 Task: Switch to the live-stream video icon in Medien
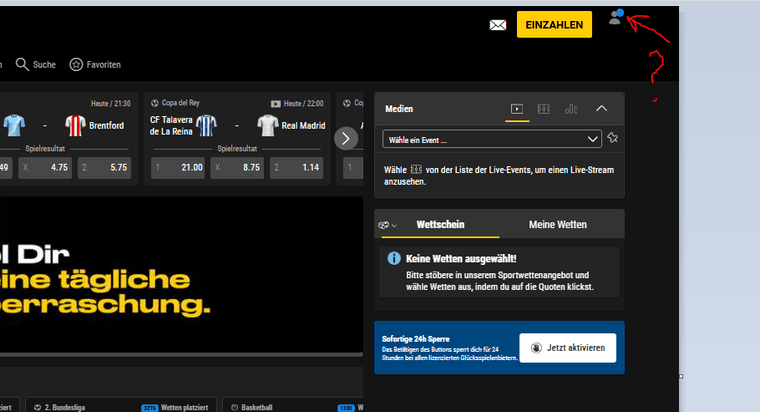517,108
